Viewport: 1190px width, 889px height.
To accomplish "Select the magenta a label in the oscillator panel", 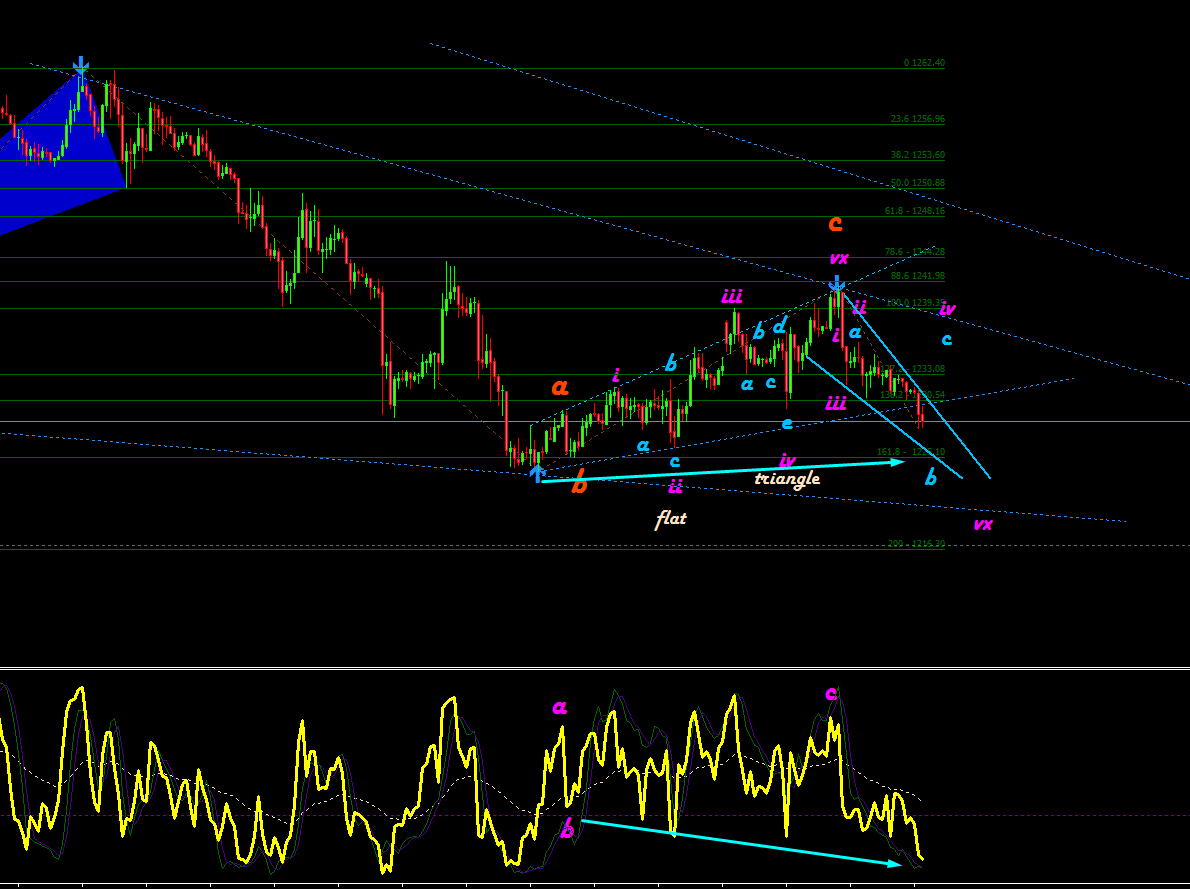I will (x=559, y=708).
